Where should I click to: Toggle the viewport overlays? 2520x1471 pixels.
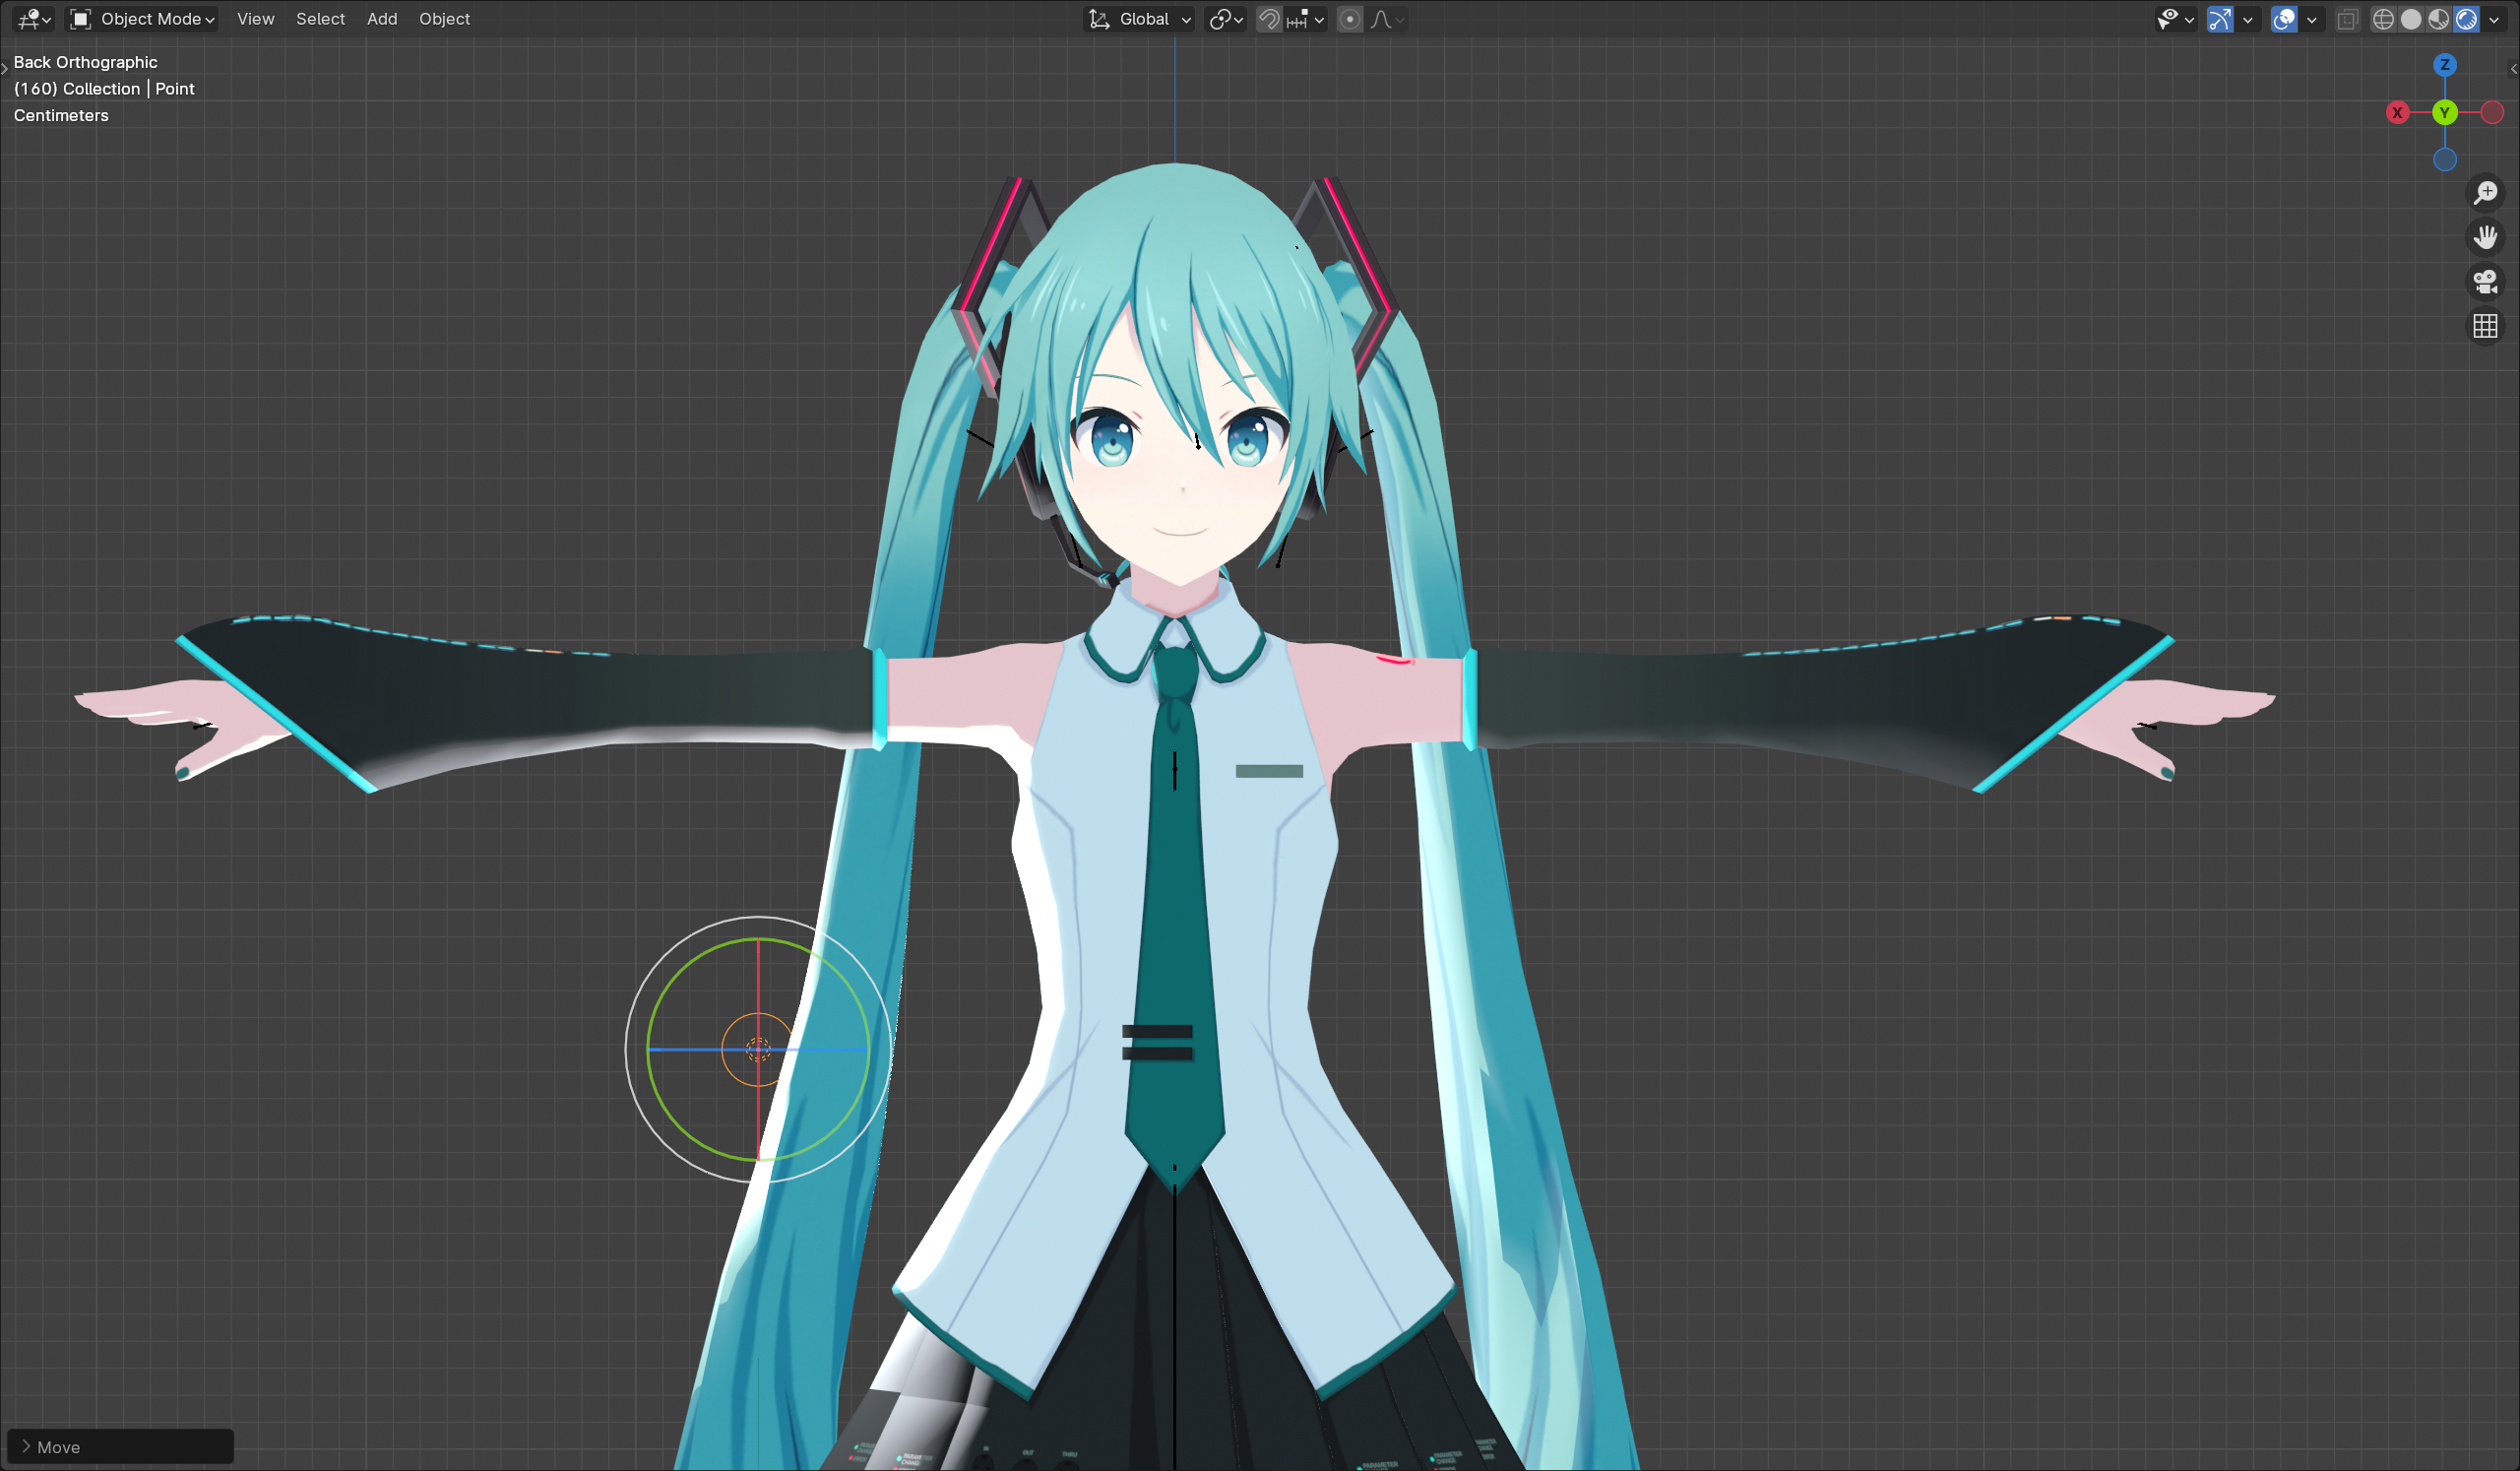[x=2284, y=19]
